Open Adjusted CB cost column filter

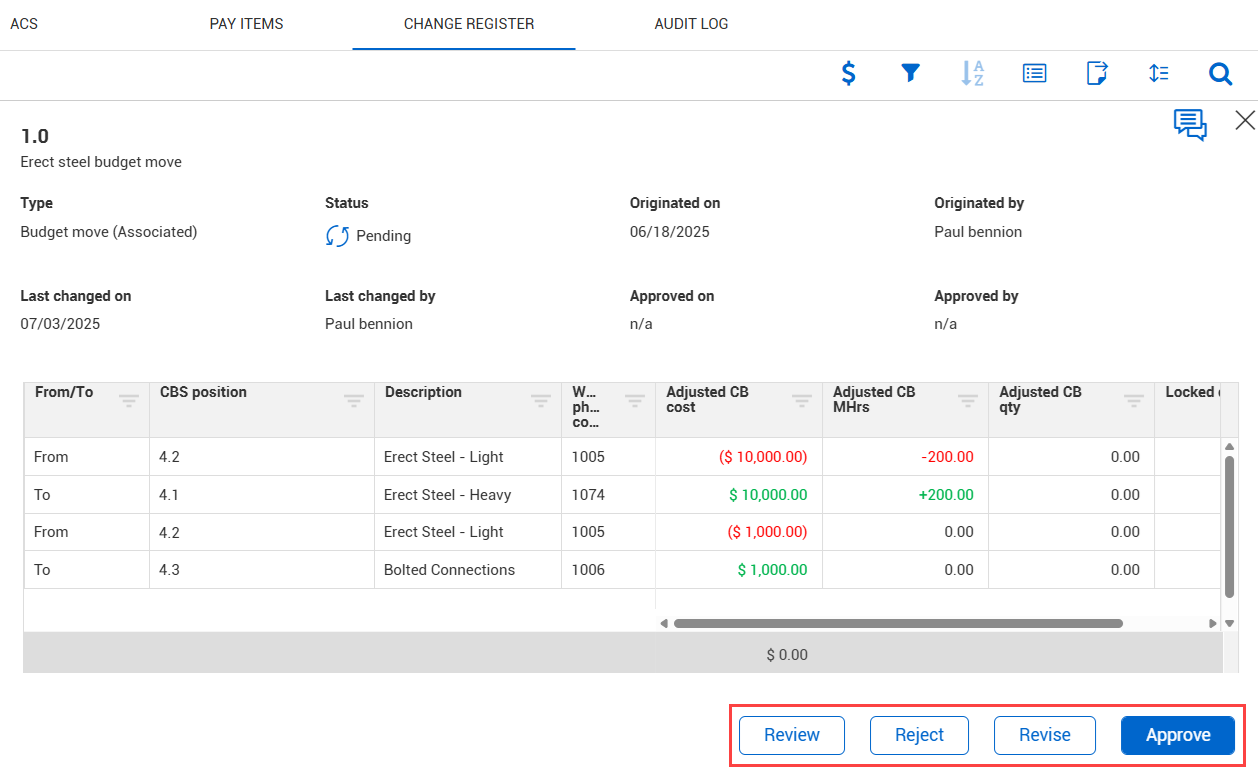tap(802, 401)
